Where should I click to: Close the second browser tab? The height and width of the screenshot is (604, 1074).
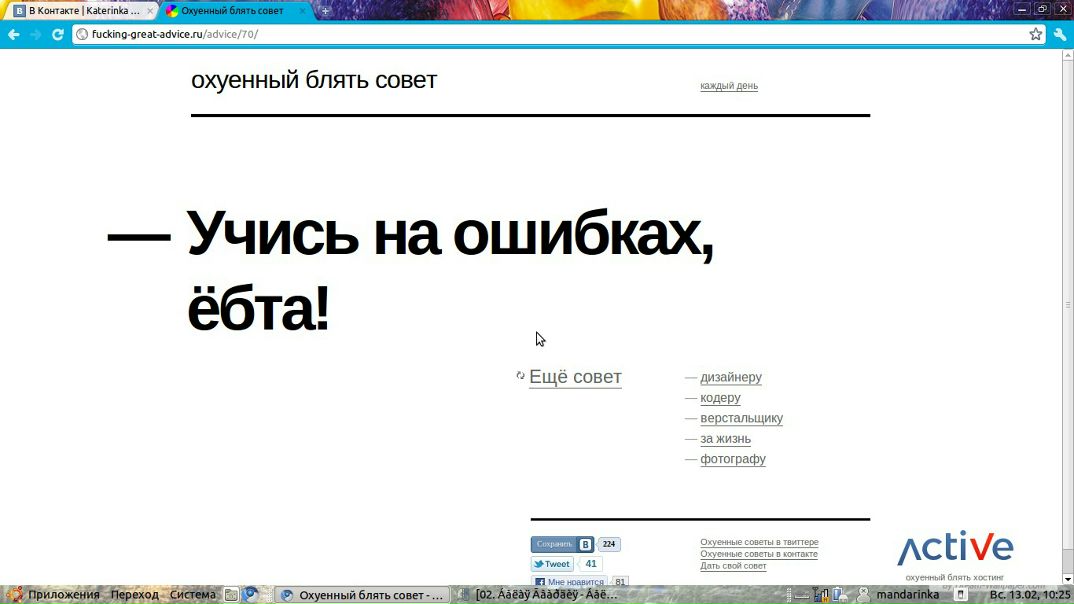pos(303,11)
